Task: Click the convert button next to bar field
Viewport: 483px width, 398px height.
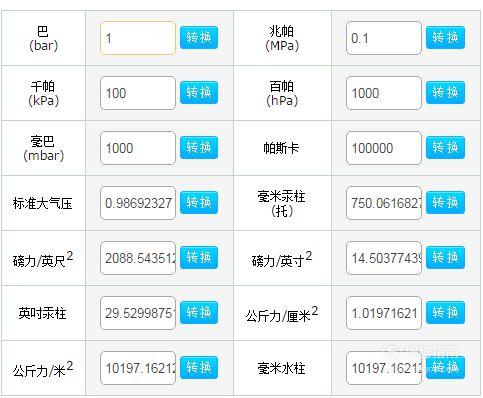Action: coord(199,38)
